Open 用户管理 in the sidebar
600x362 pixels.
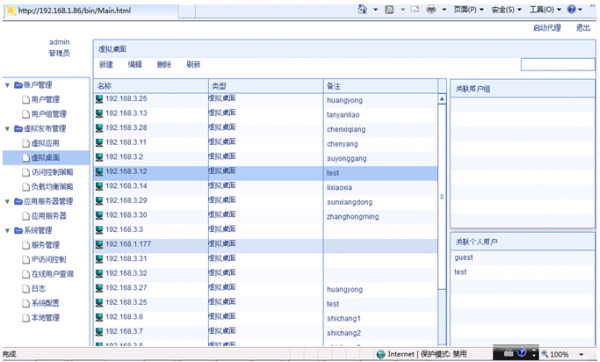(45, 99)
